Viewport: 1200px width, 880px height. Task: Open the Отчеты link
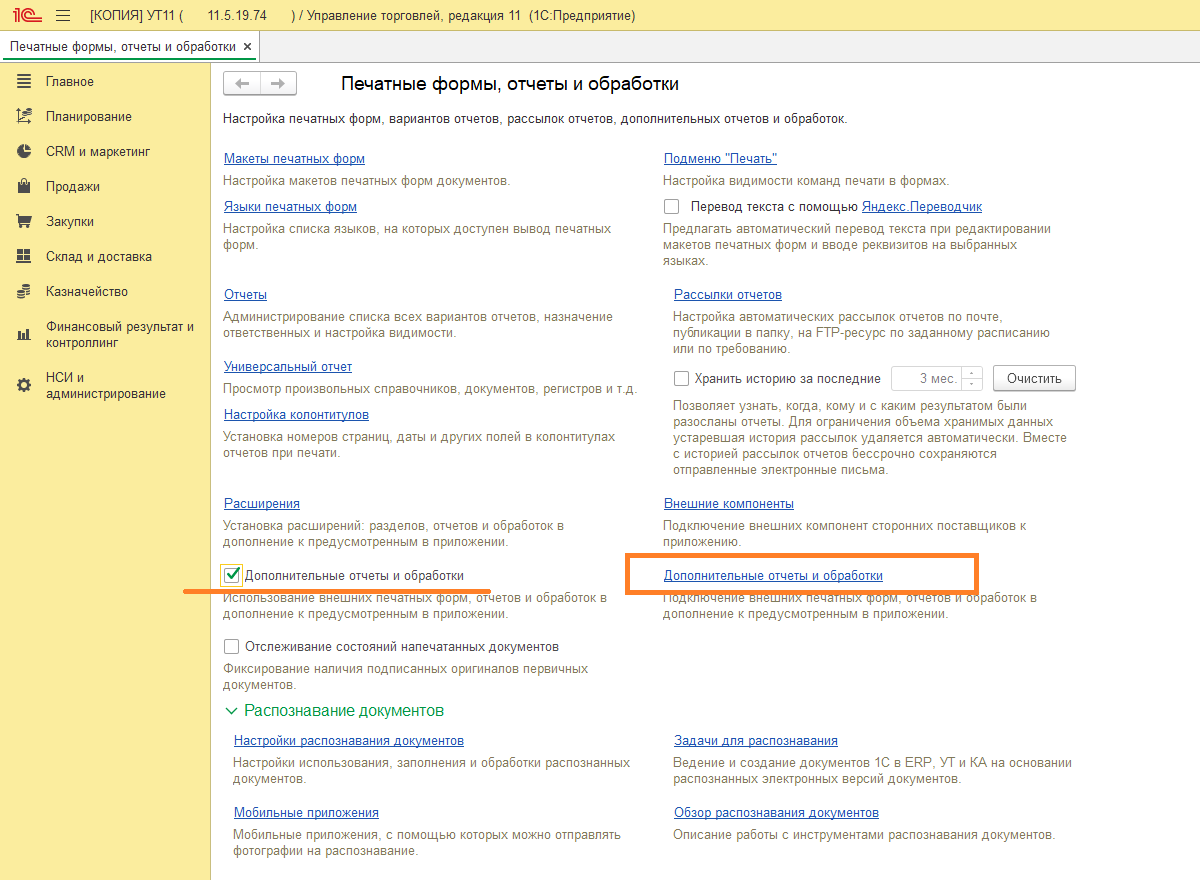[245, 295]
